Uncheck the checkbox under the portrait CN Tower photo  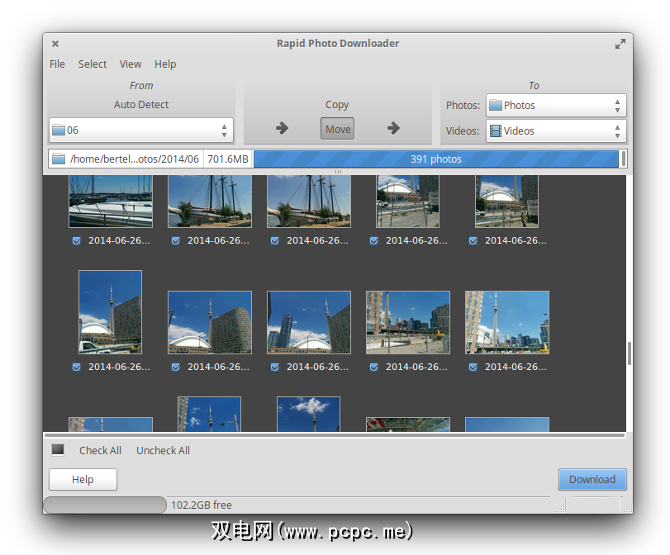coord(76,367)
